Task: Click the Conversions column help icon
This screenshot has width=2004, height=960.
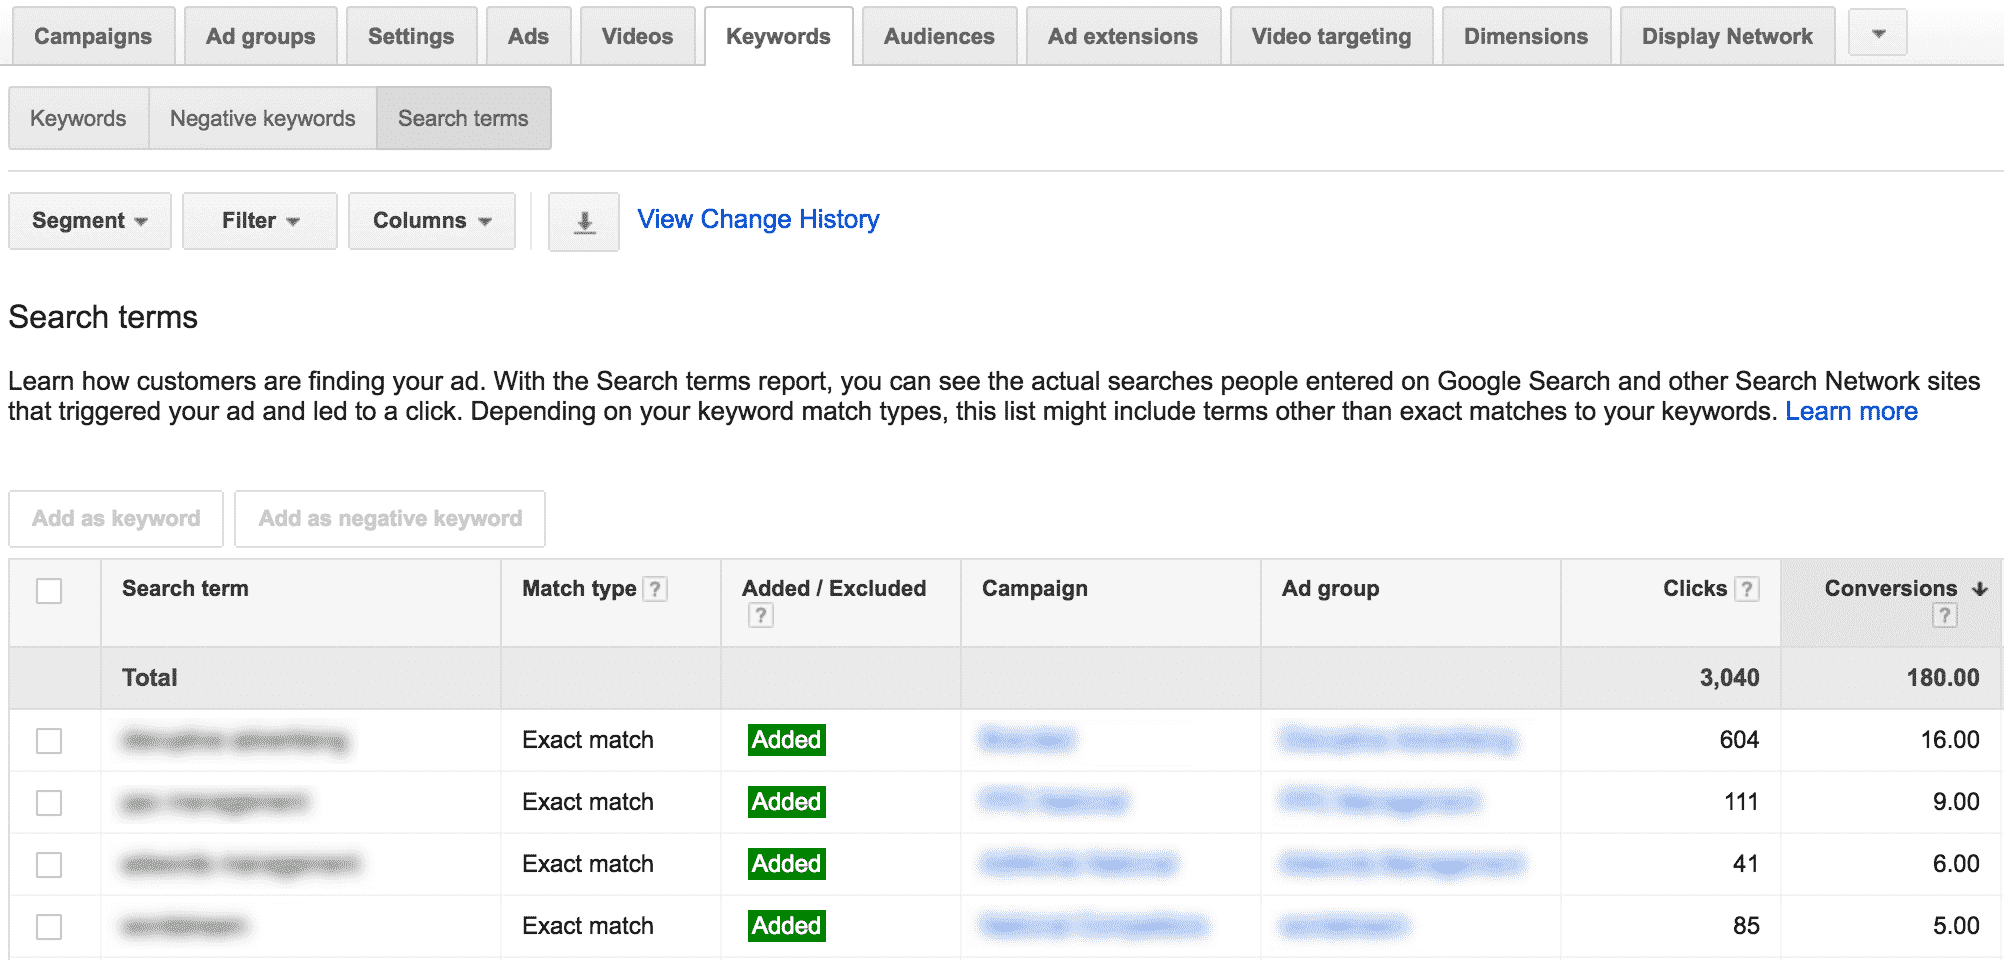Action: [1944, 616]
